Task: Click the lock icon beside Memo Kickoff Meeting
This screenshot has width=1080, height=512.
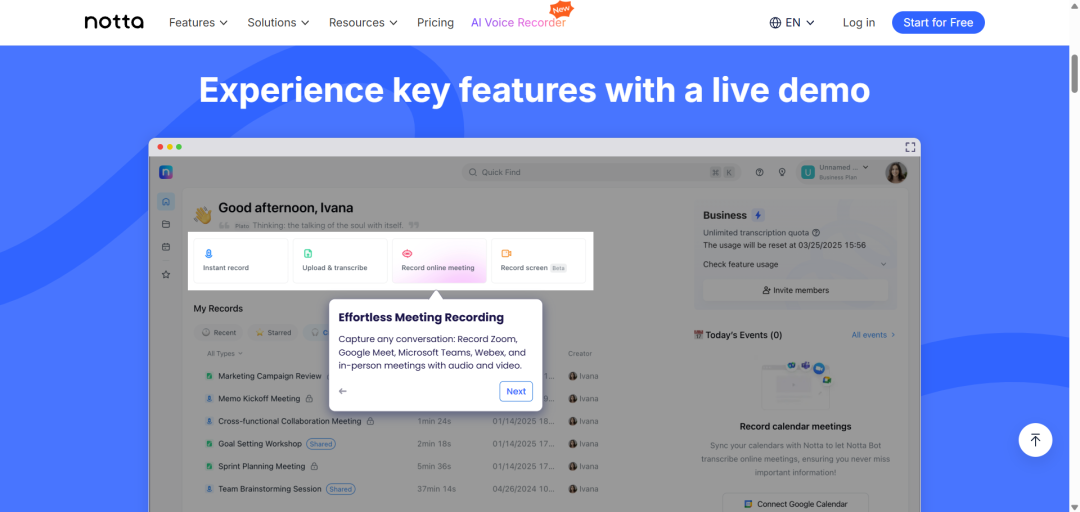Action: 309,398
